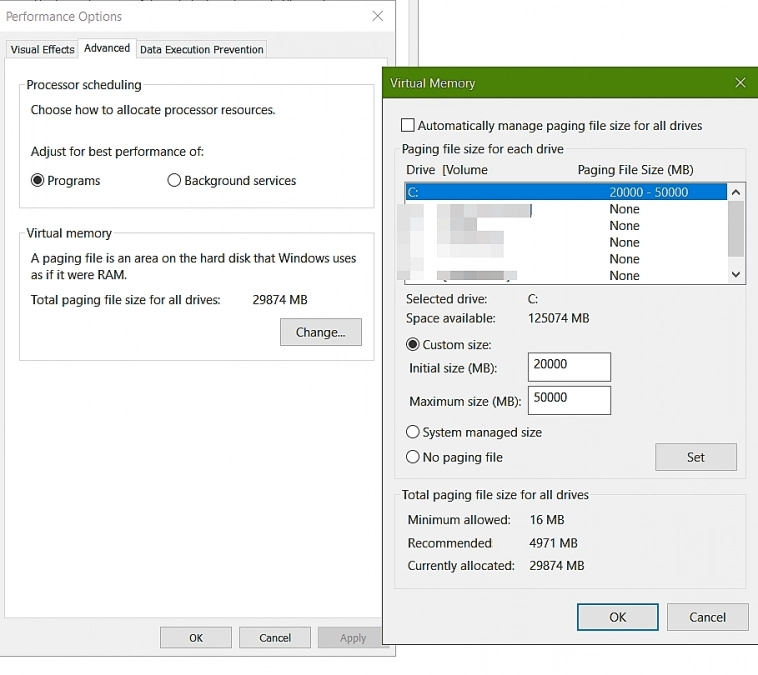Select the Advanced tab
This screenshot has height=675, width=758.
pos(107,48)
